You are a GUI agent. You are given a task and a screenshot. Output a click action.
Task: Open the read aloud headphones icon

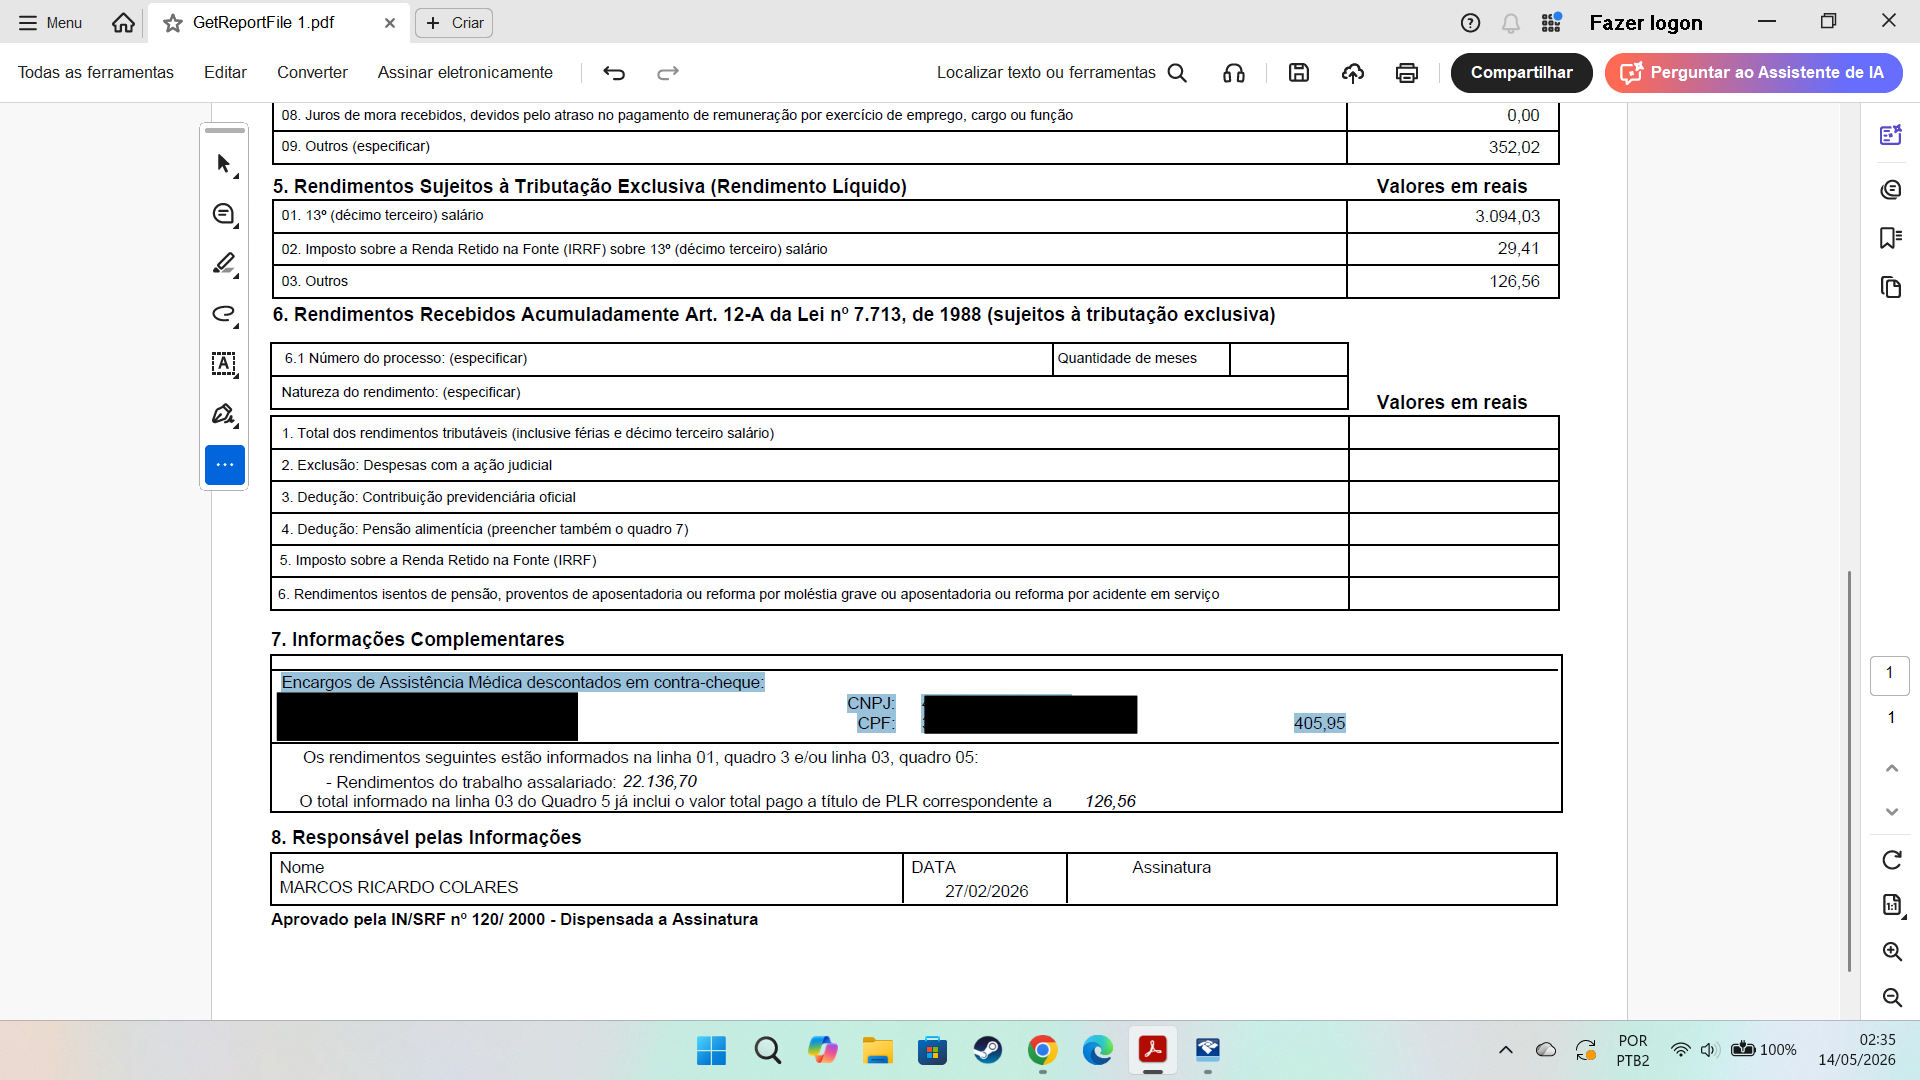click(x=1234, y=72)
